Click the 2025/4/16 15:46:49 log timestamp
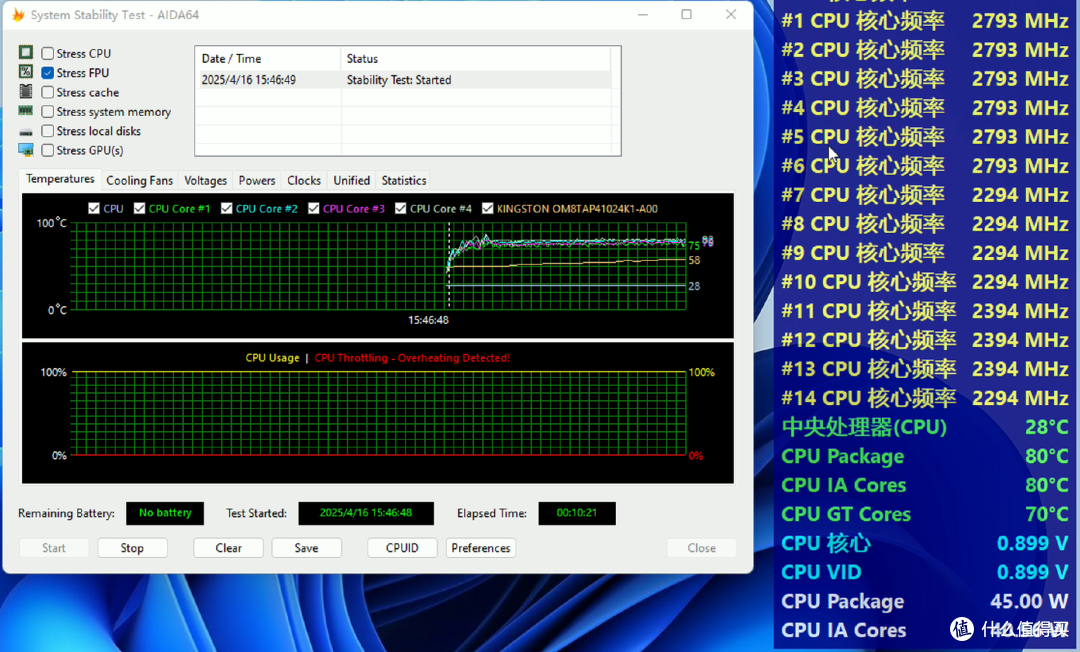Viewport: 1080px width, 652px height. (249, 80)
